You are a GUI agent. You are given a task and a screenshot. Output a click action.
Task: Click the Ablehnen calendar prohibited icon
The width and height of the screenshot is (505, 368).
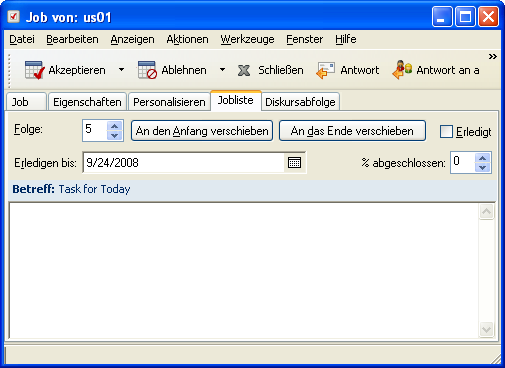pyautogui.click(x=147, y=70)
